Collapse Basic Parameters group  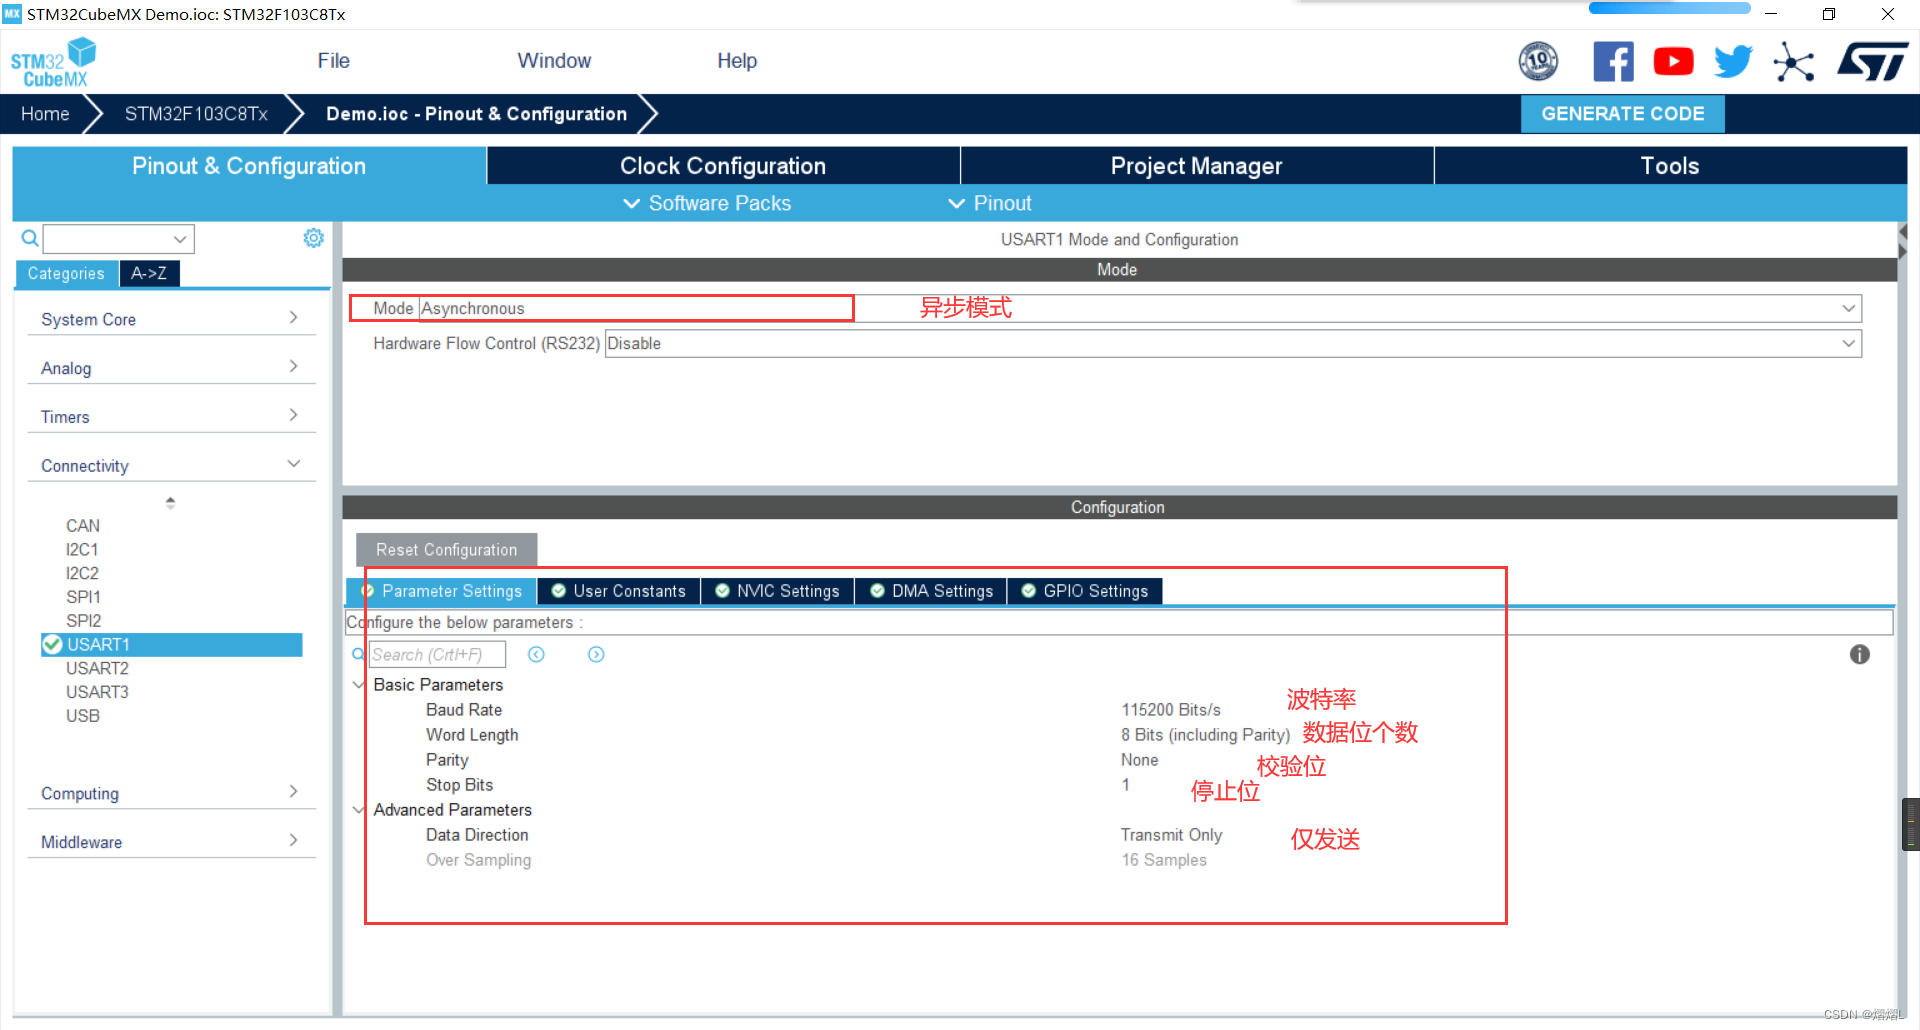click(x=358, y=684)
